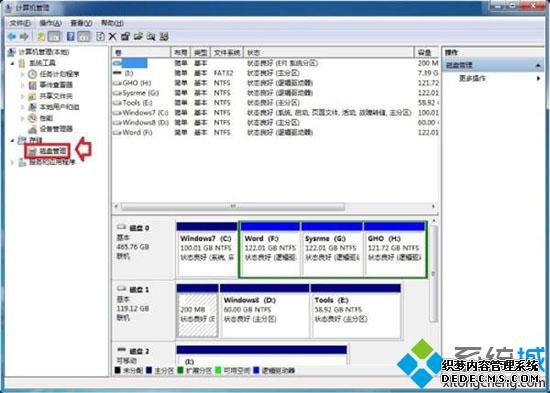The width and height of the screenshot is (550, 393).
Task: Select the 存储 tree node
Action: [x=35, y=140]
